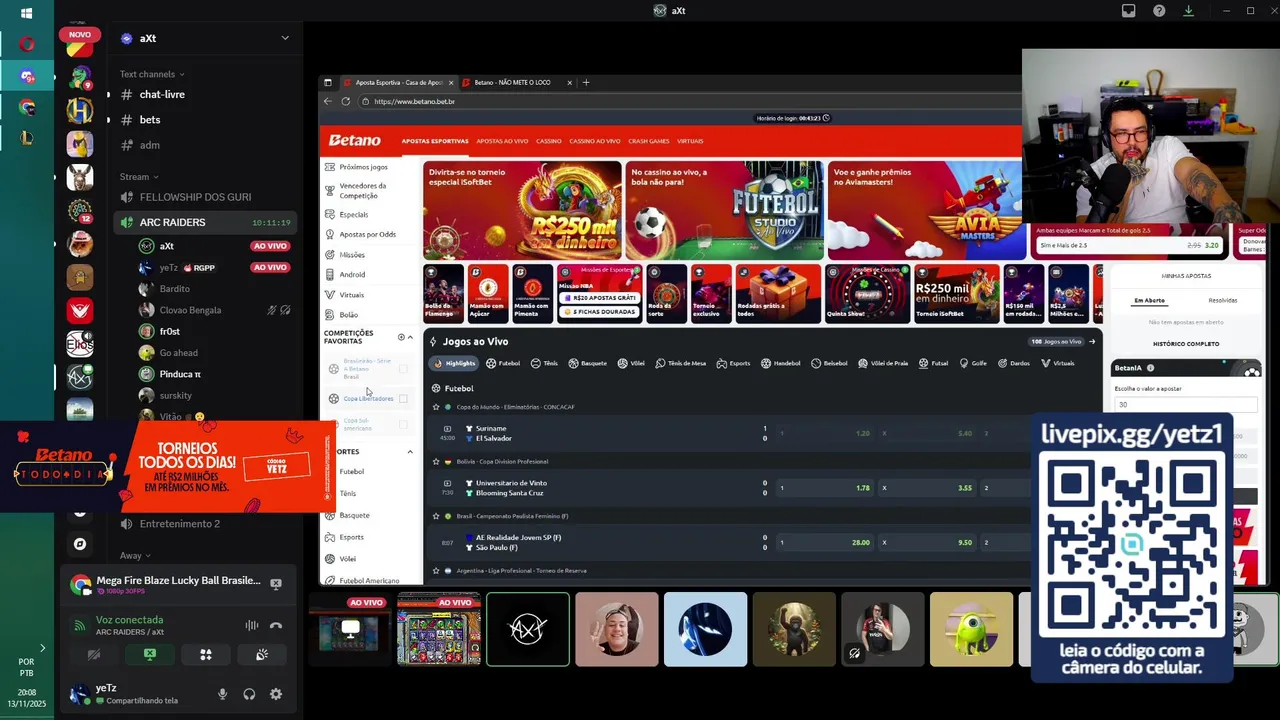Open the Cassino tab on Betano

tap(549, 141)
